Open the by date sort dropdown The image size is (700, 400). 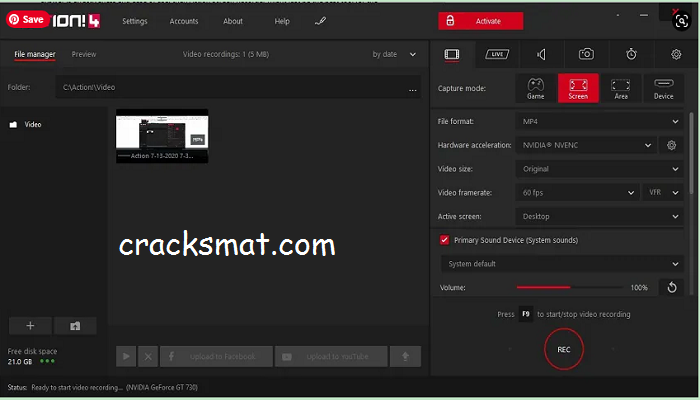click(394, 54)
